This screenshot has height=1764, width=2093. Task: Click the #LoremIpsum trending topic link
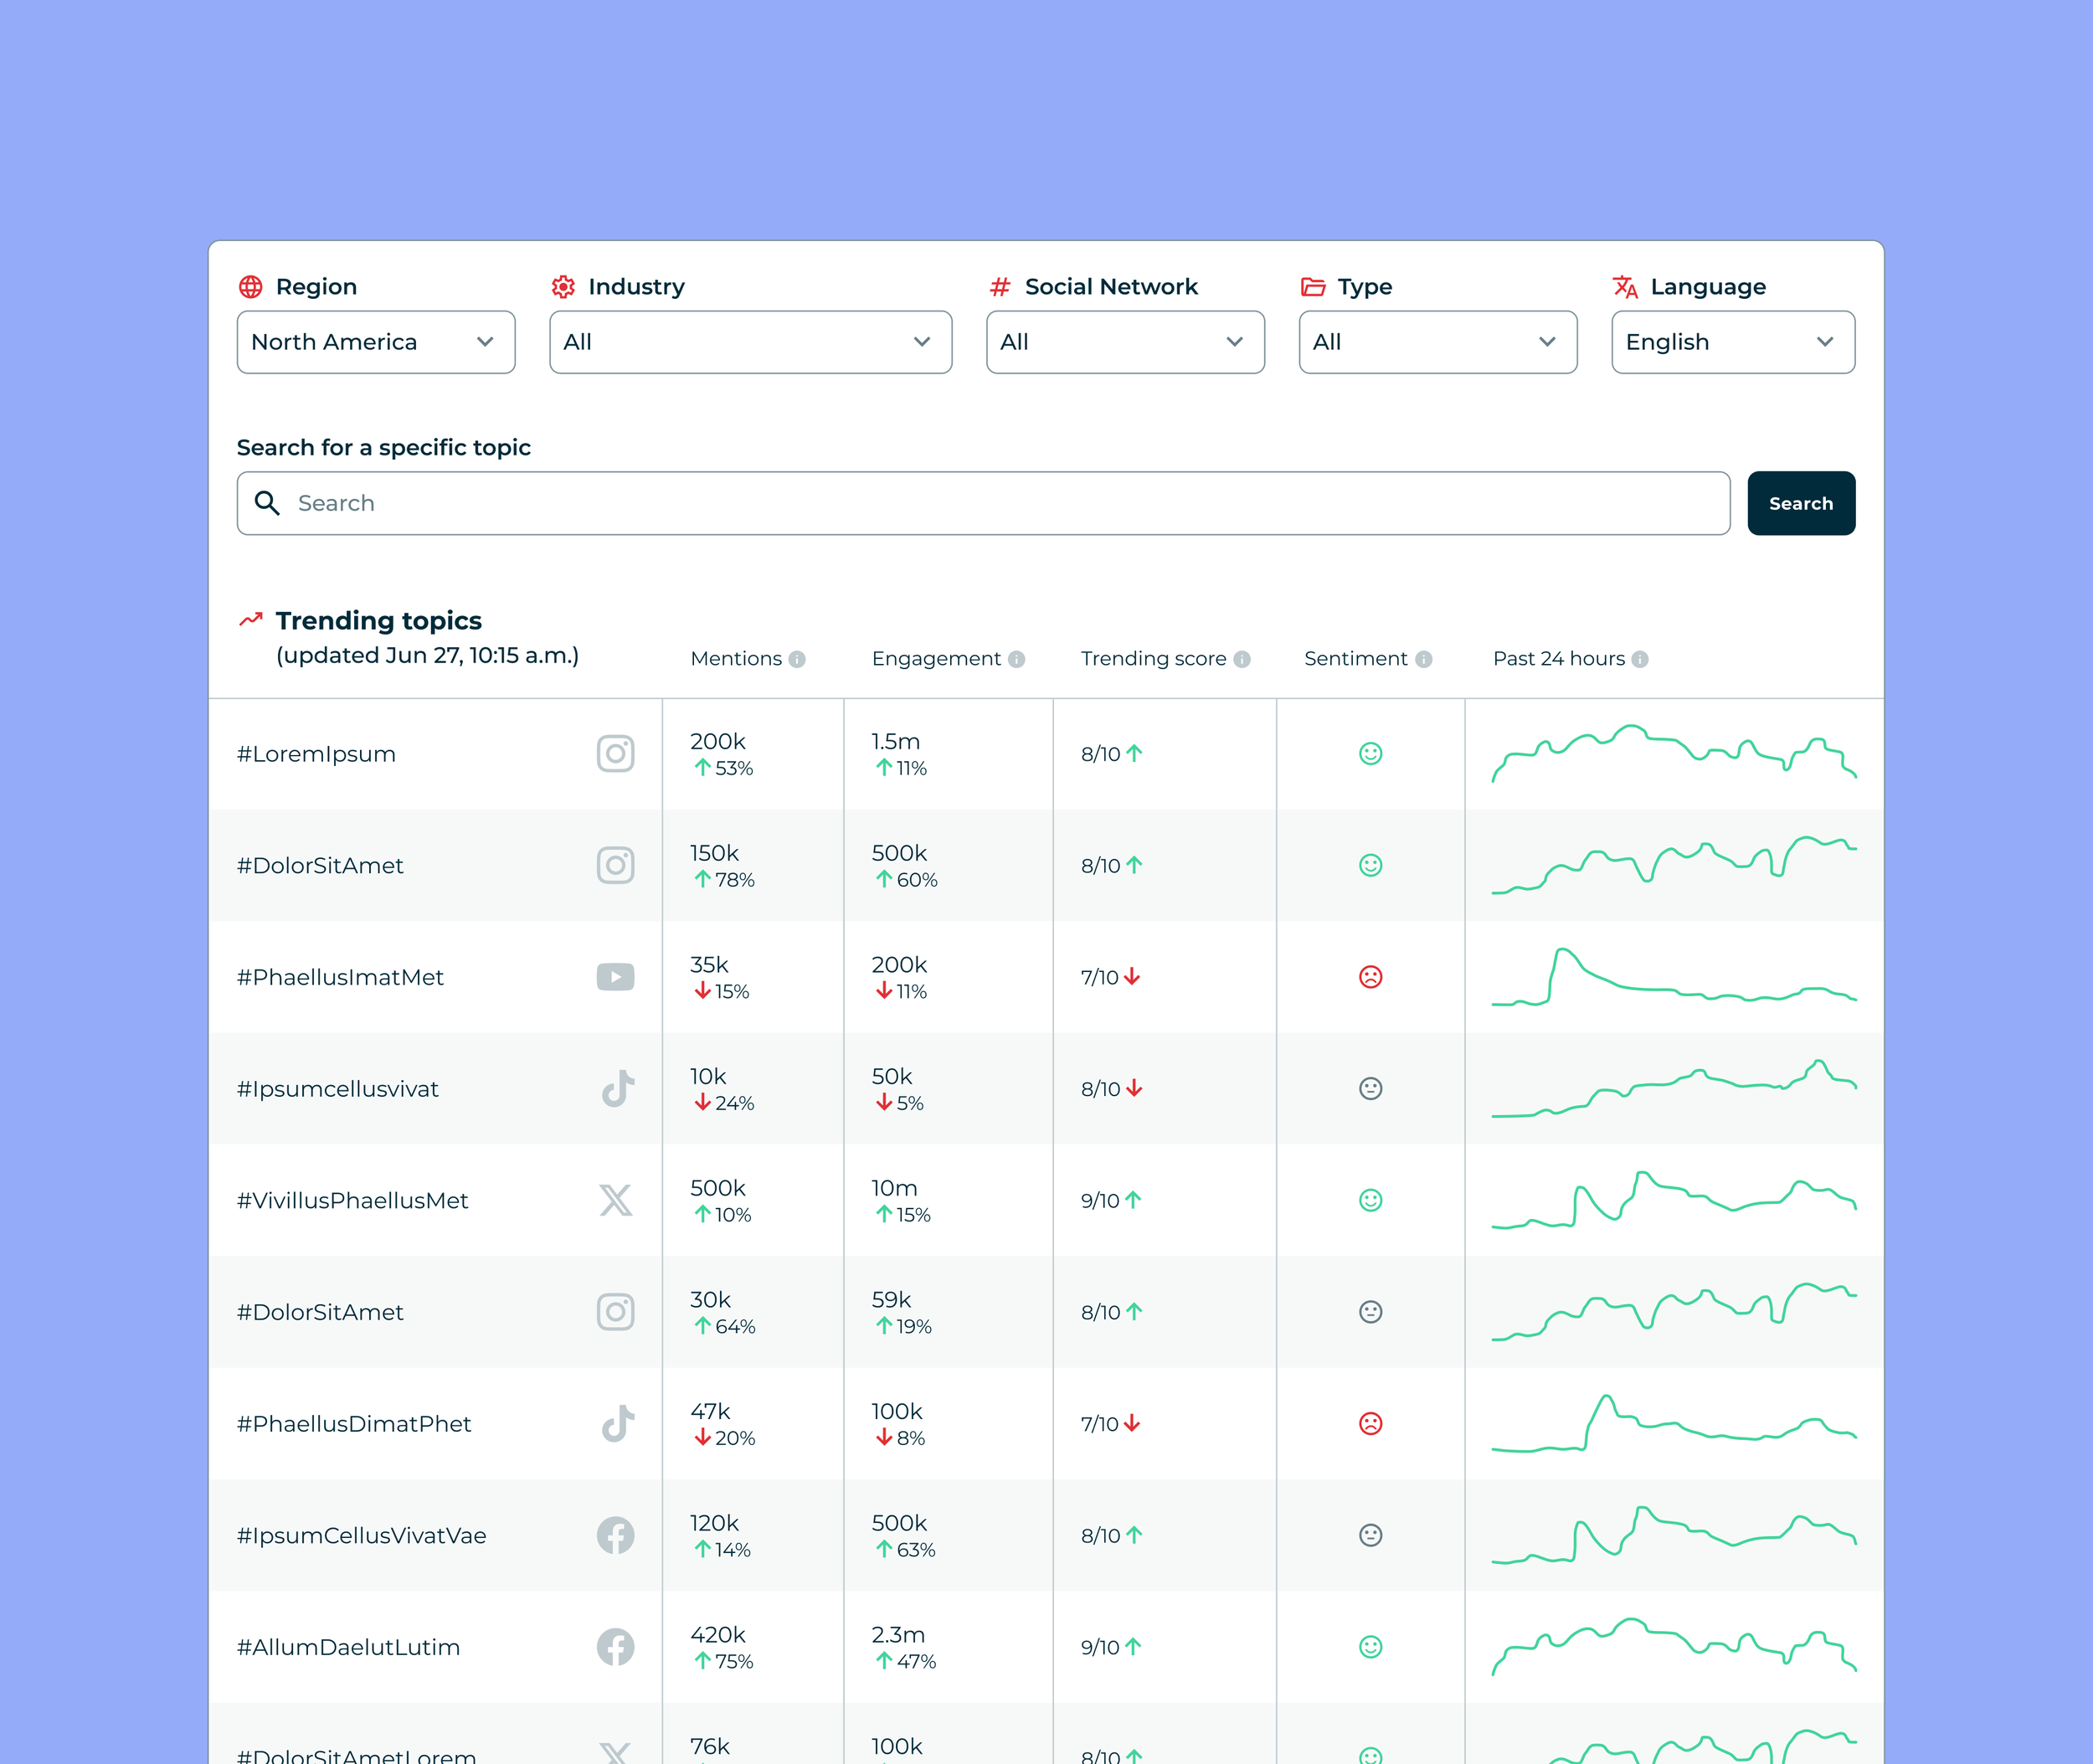[x=316, y=754]
